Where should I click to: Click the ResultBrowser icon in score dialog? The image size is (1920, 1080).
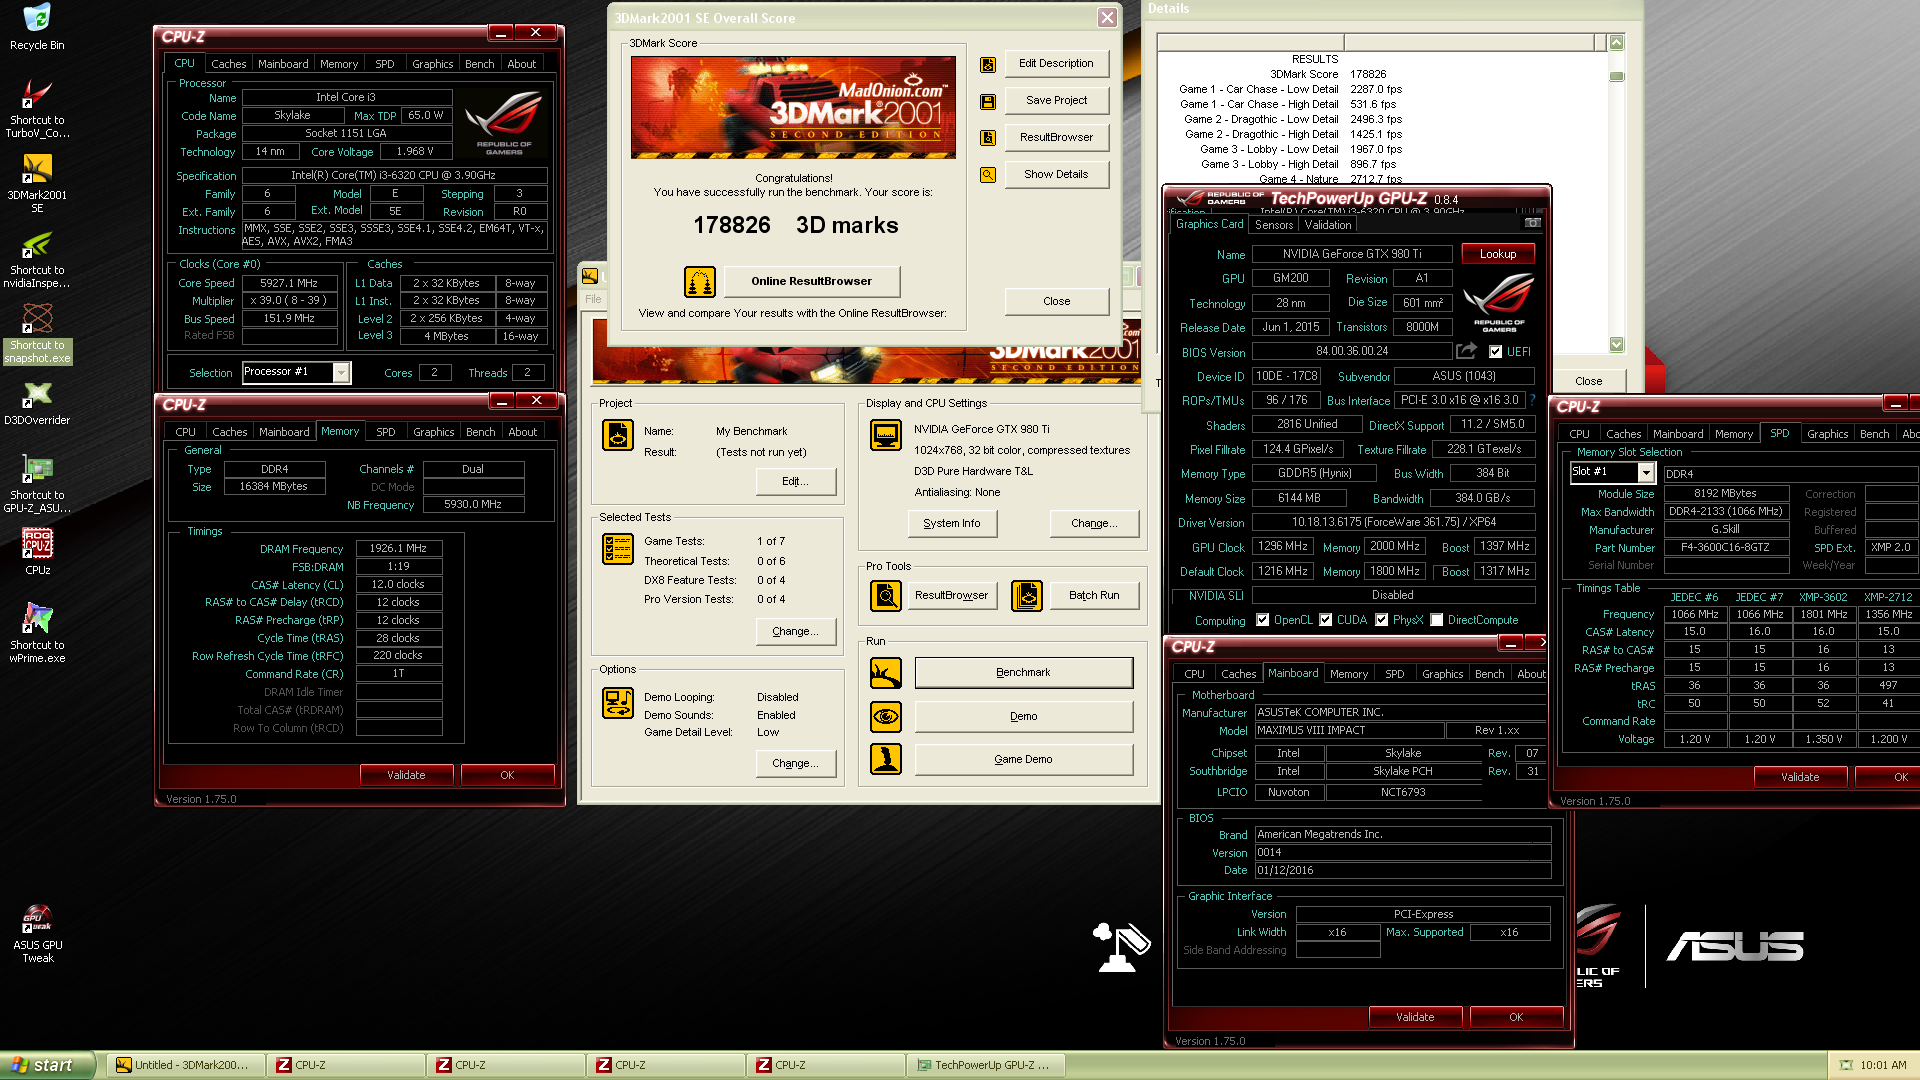[x=988, y=138]
